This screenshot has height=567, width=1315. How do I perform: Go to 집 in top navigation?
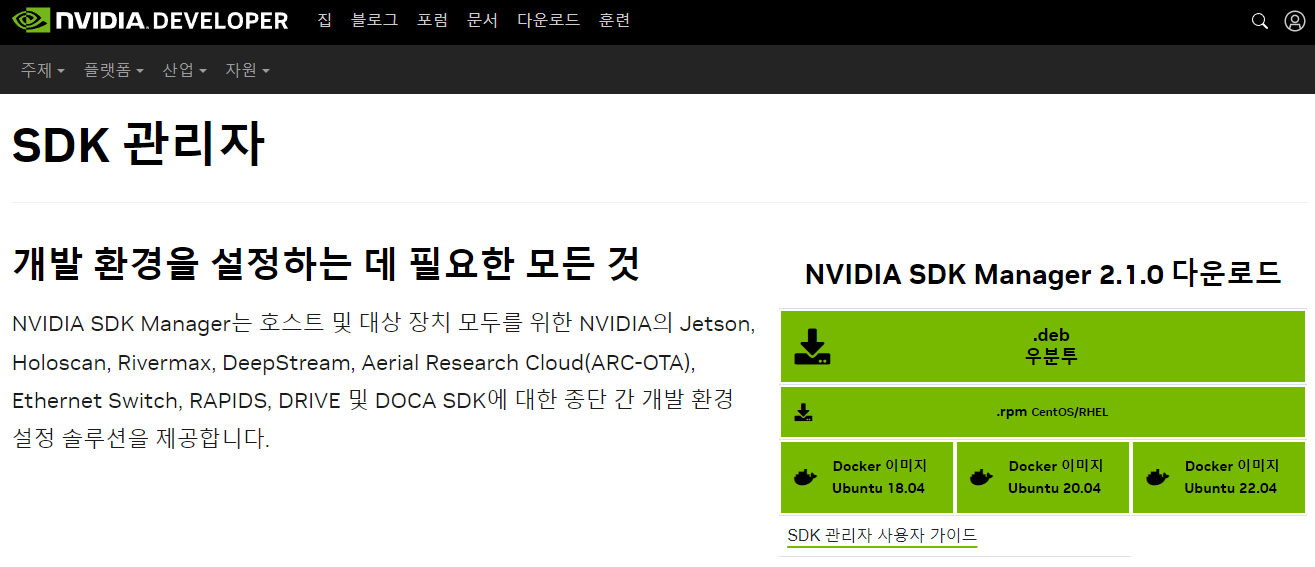(324, 20)
